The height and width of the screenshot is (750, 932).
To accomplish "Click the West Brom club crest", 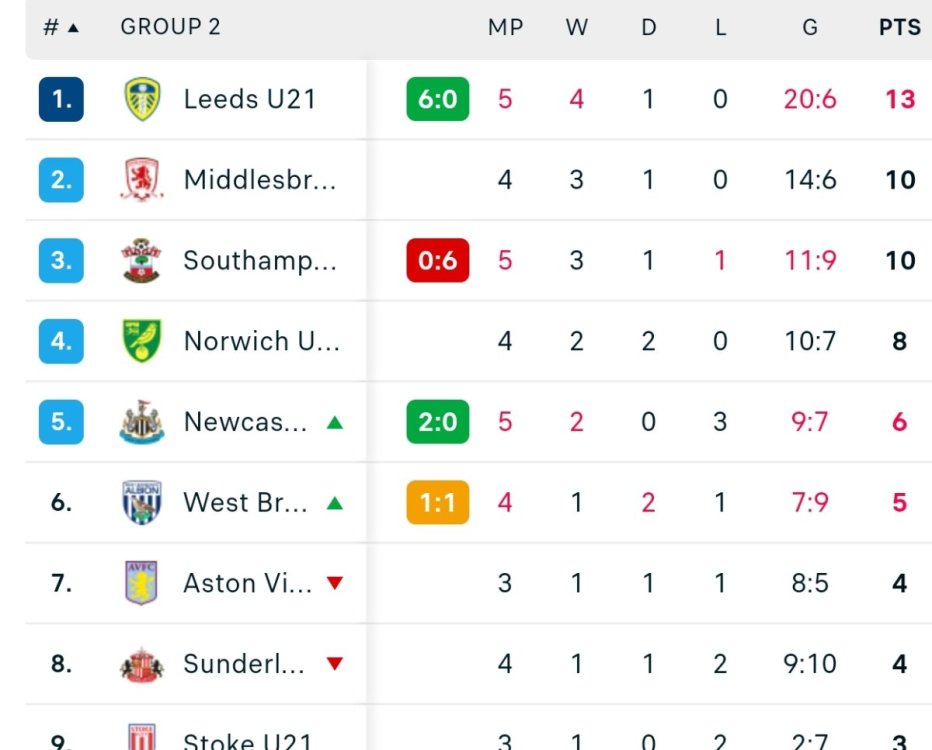I will click(x=142, y=502).
